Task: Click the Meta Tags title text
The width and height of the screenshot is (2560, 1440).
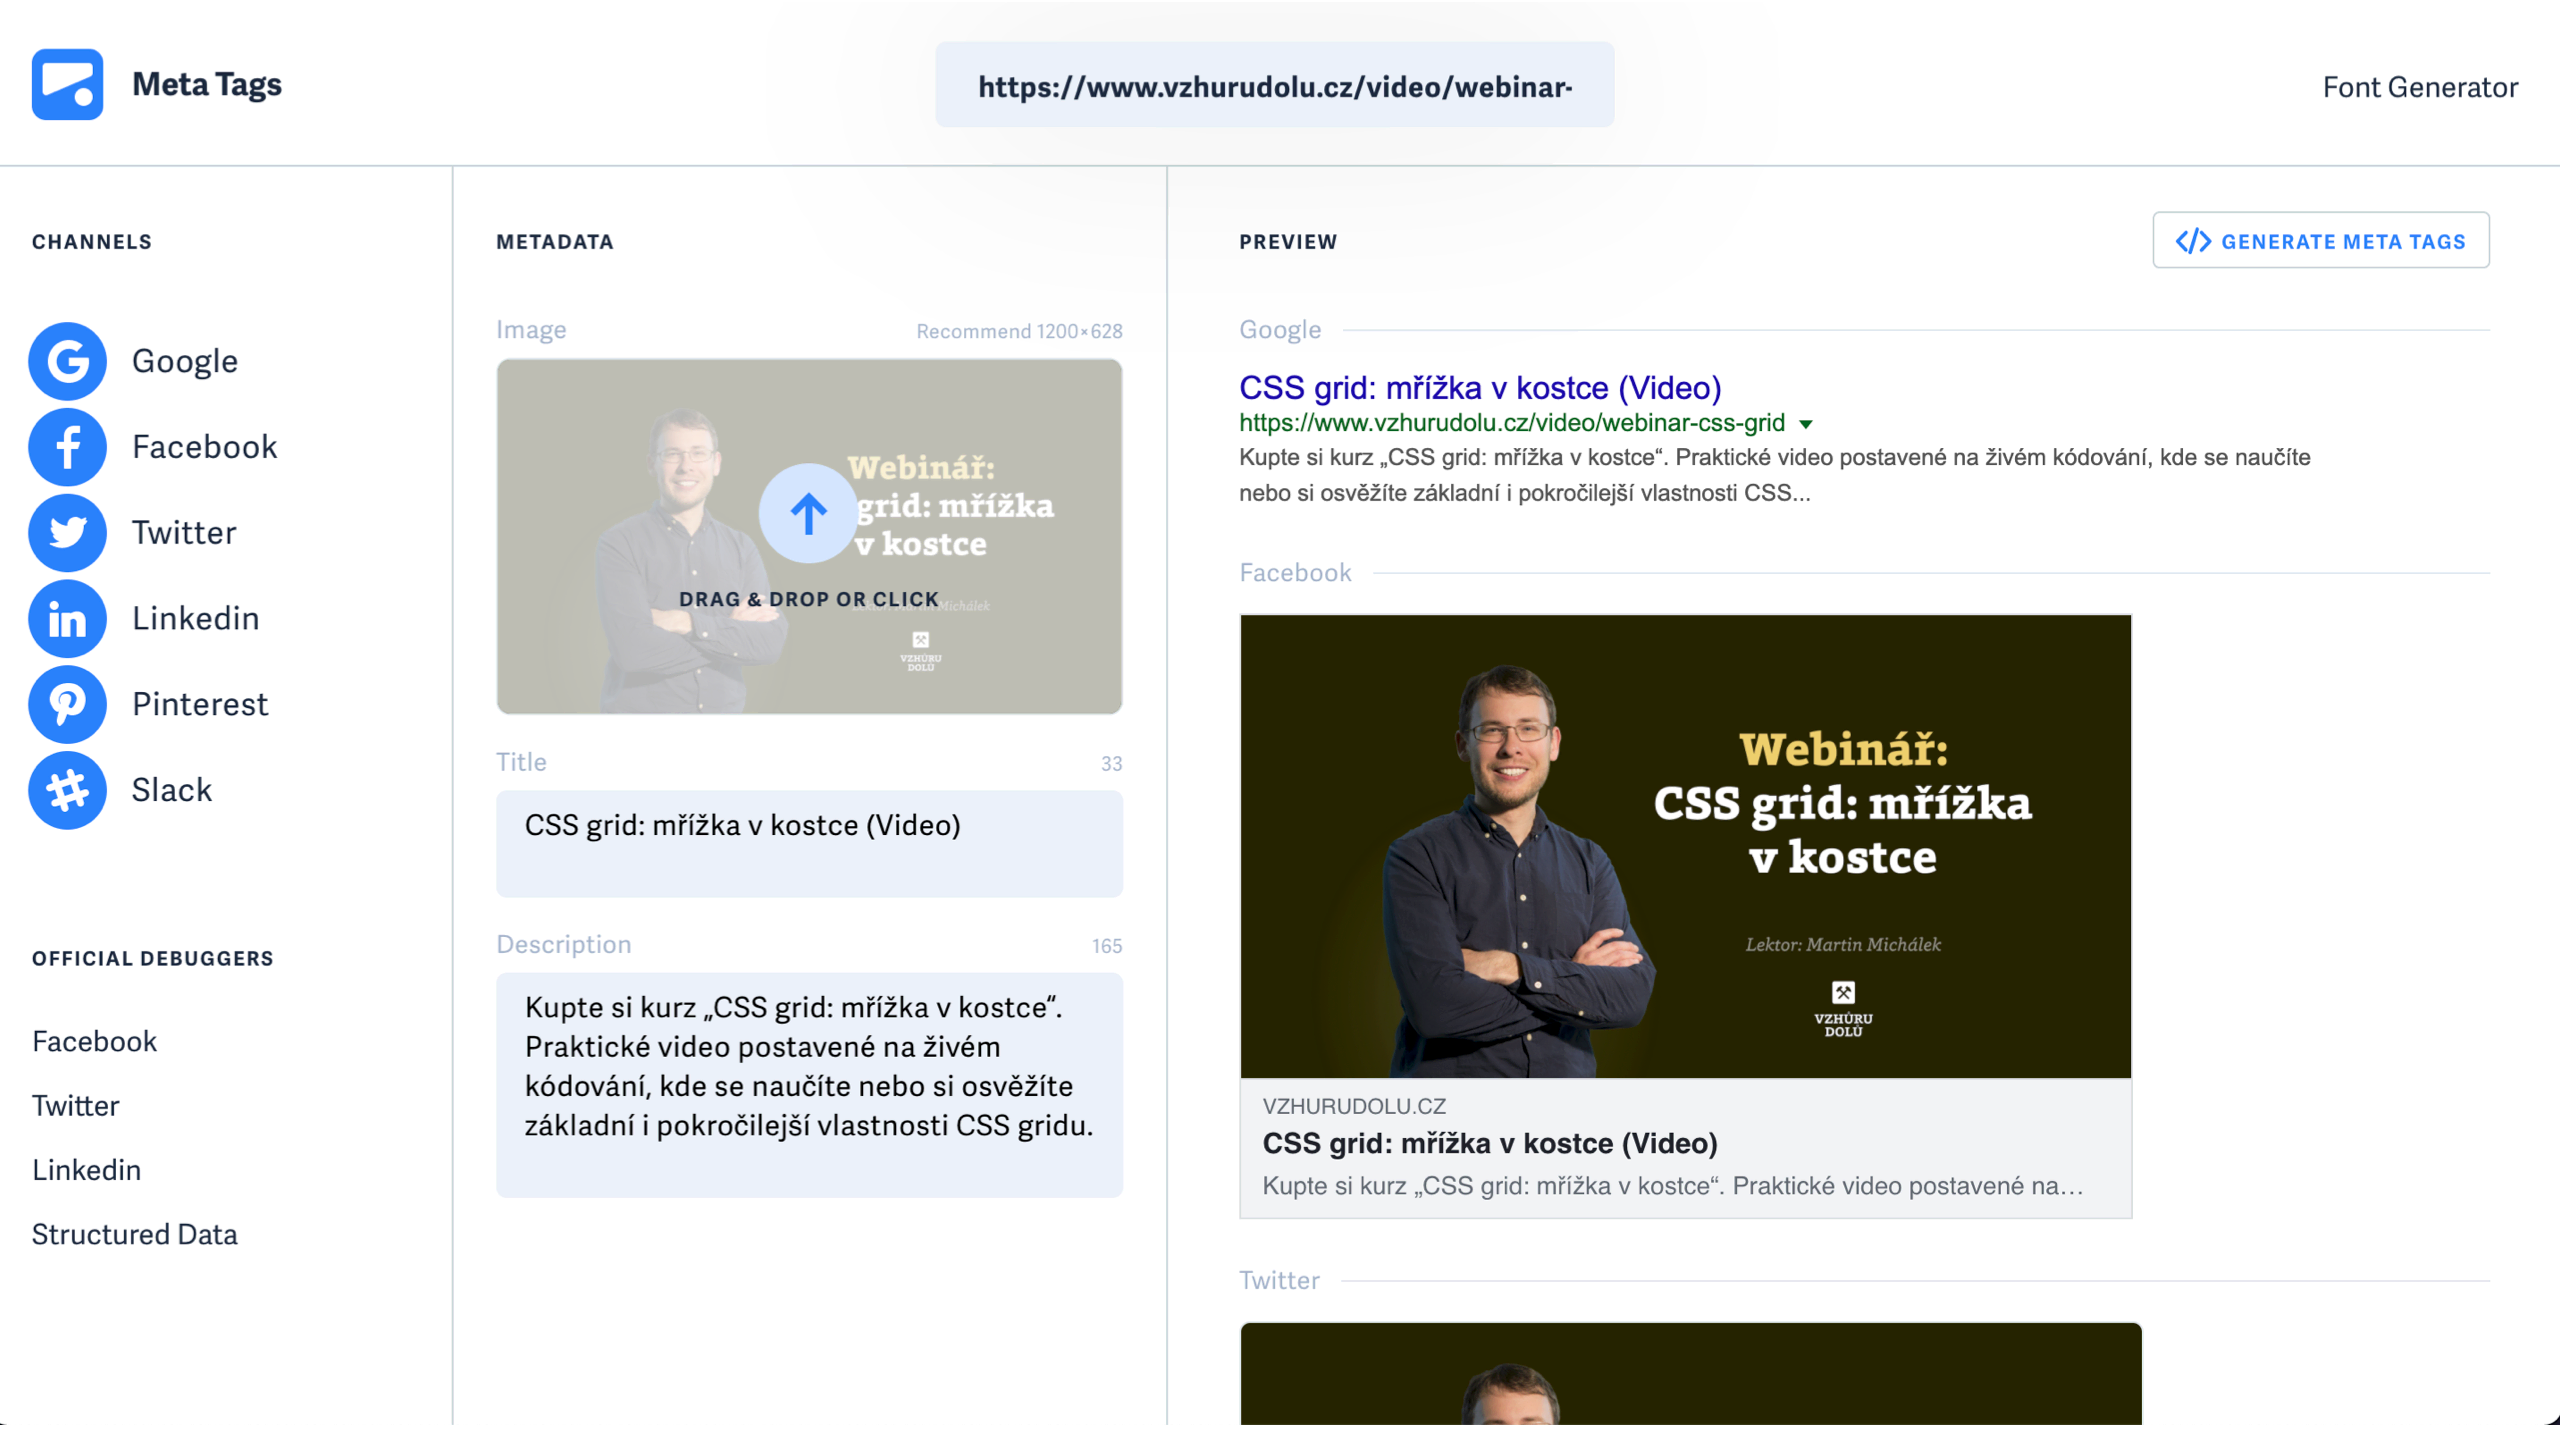Action: click(x=207, y=85)
